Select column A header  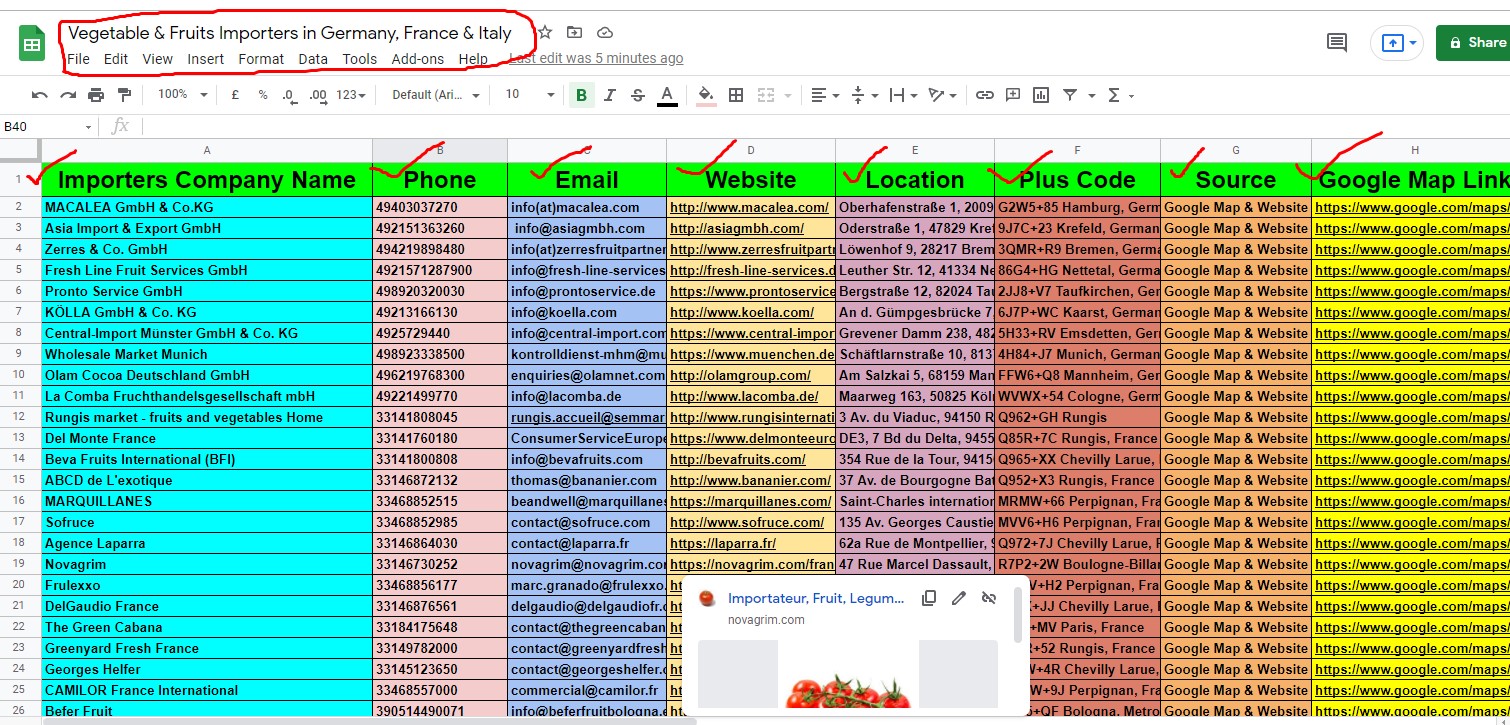(x=207, y=150)
